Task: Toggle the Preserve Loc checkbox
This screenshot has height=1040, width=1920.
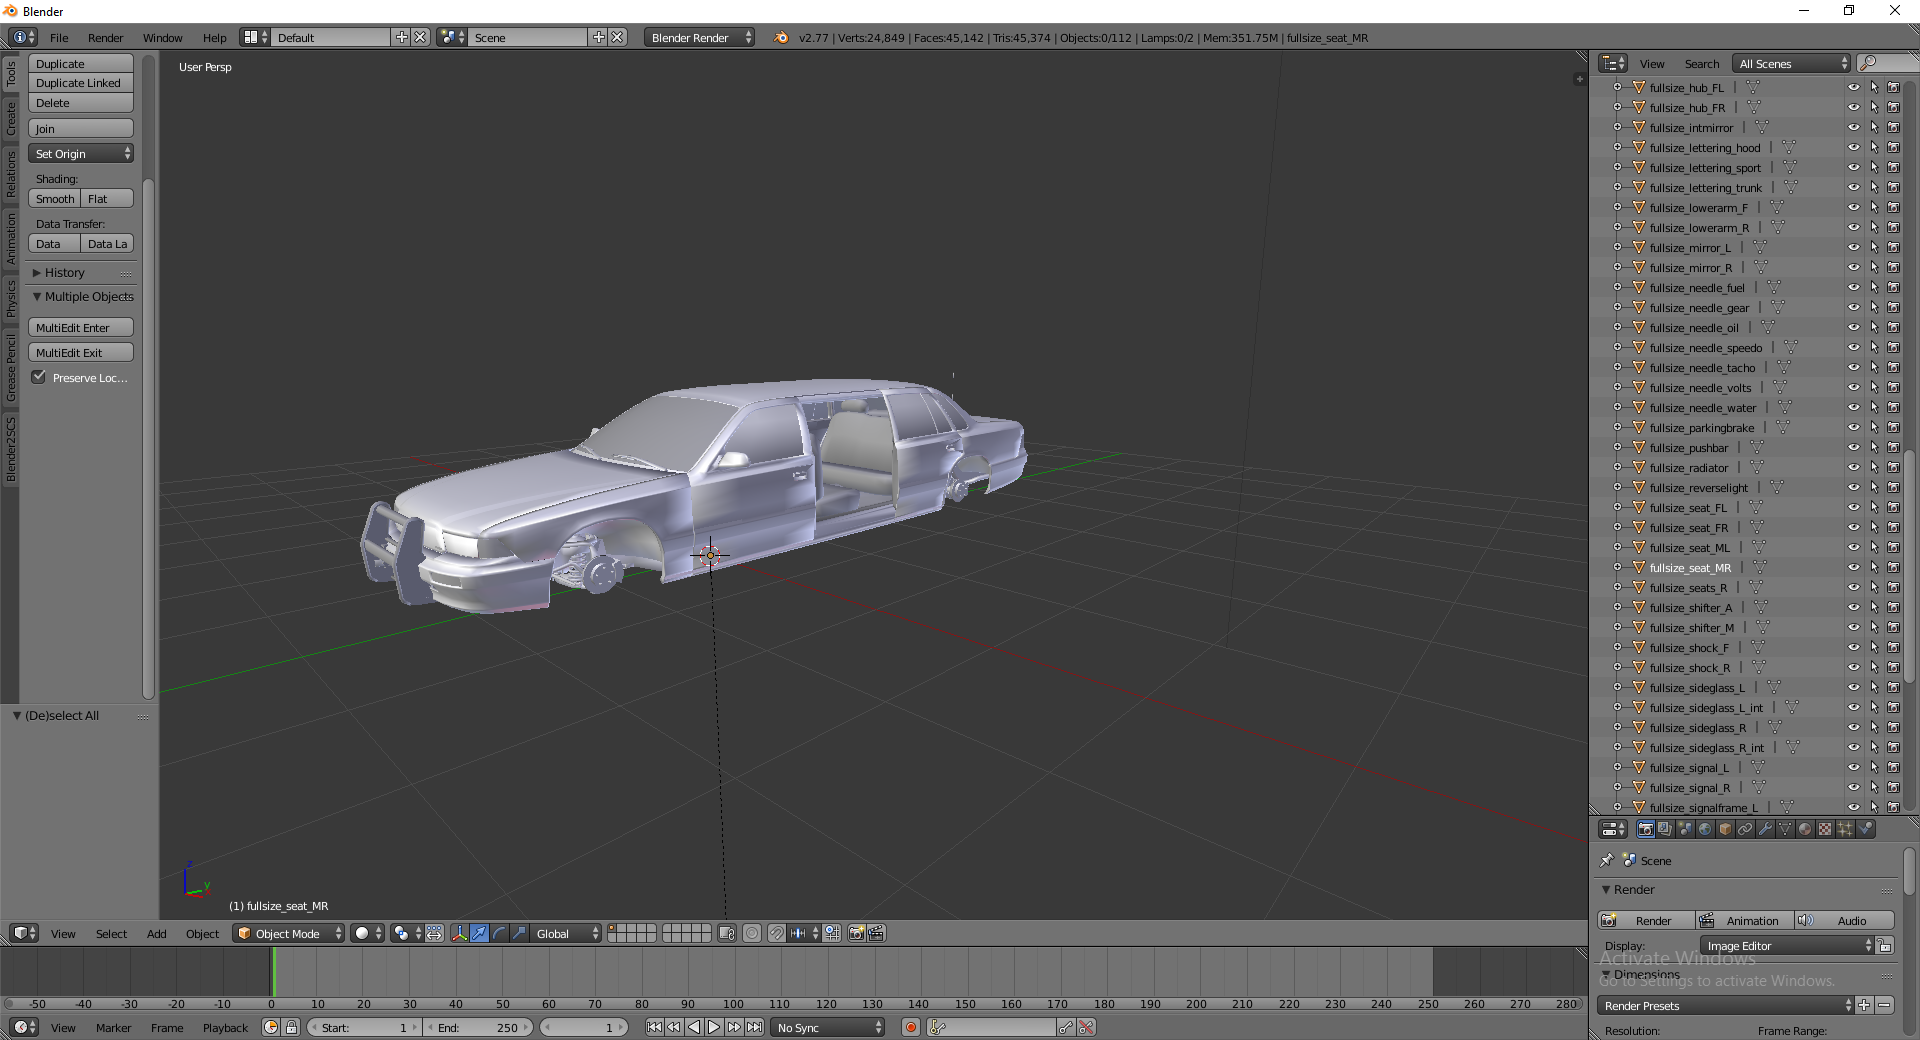Action: pos(39,377)
